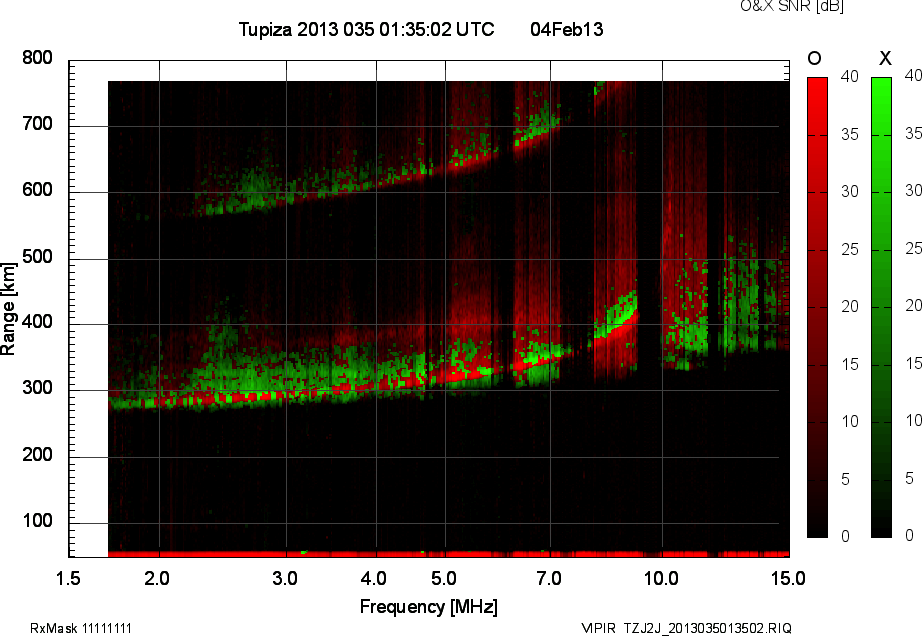The image size is (922, 636).
Task: Click the 500 range tick label
Action: pos(38,257)
